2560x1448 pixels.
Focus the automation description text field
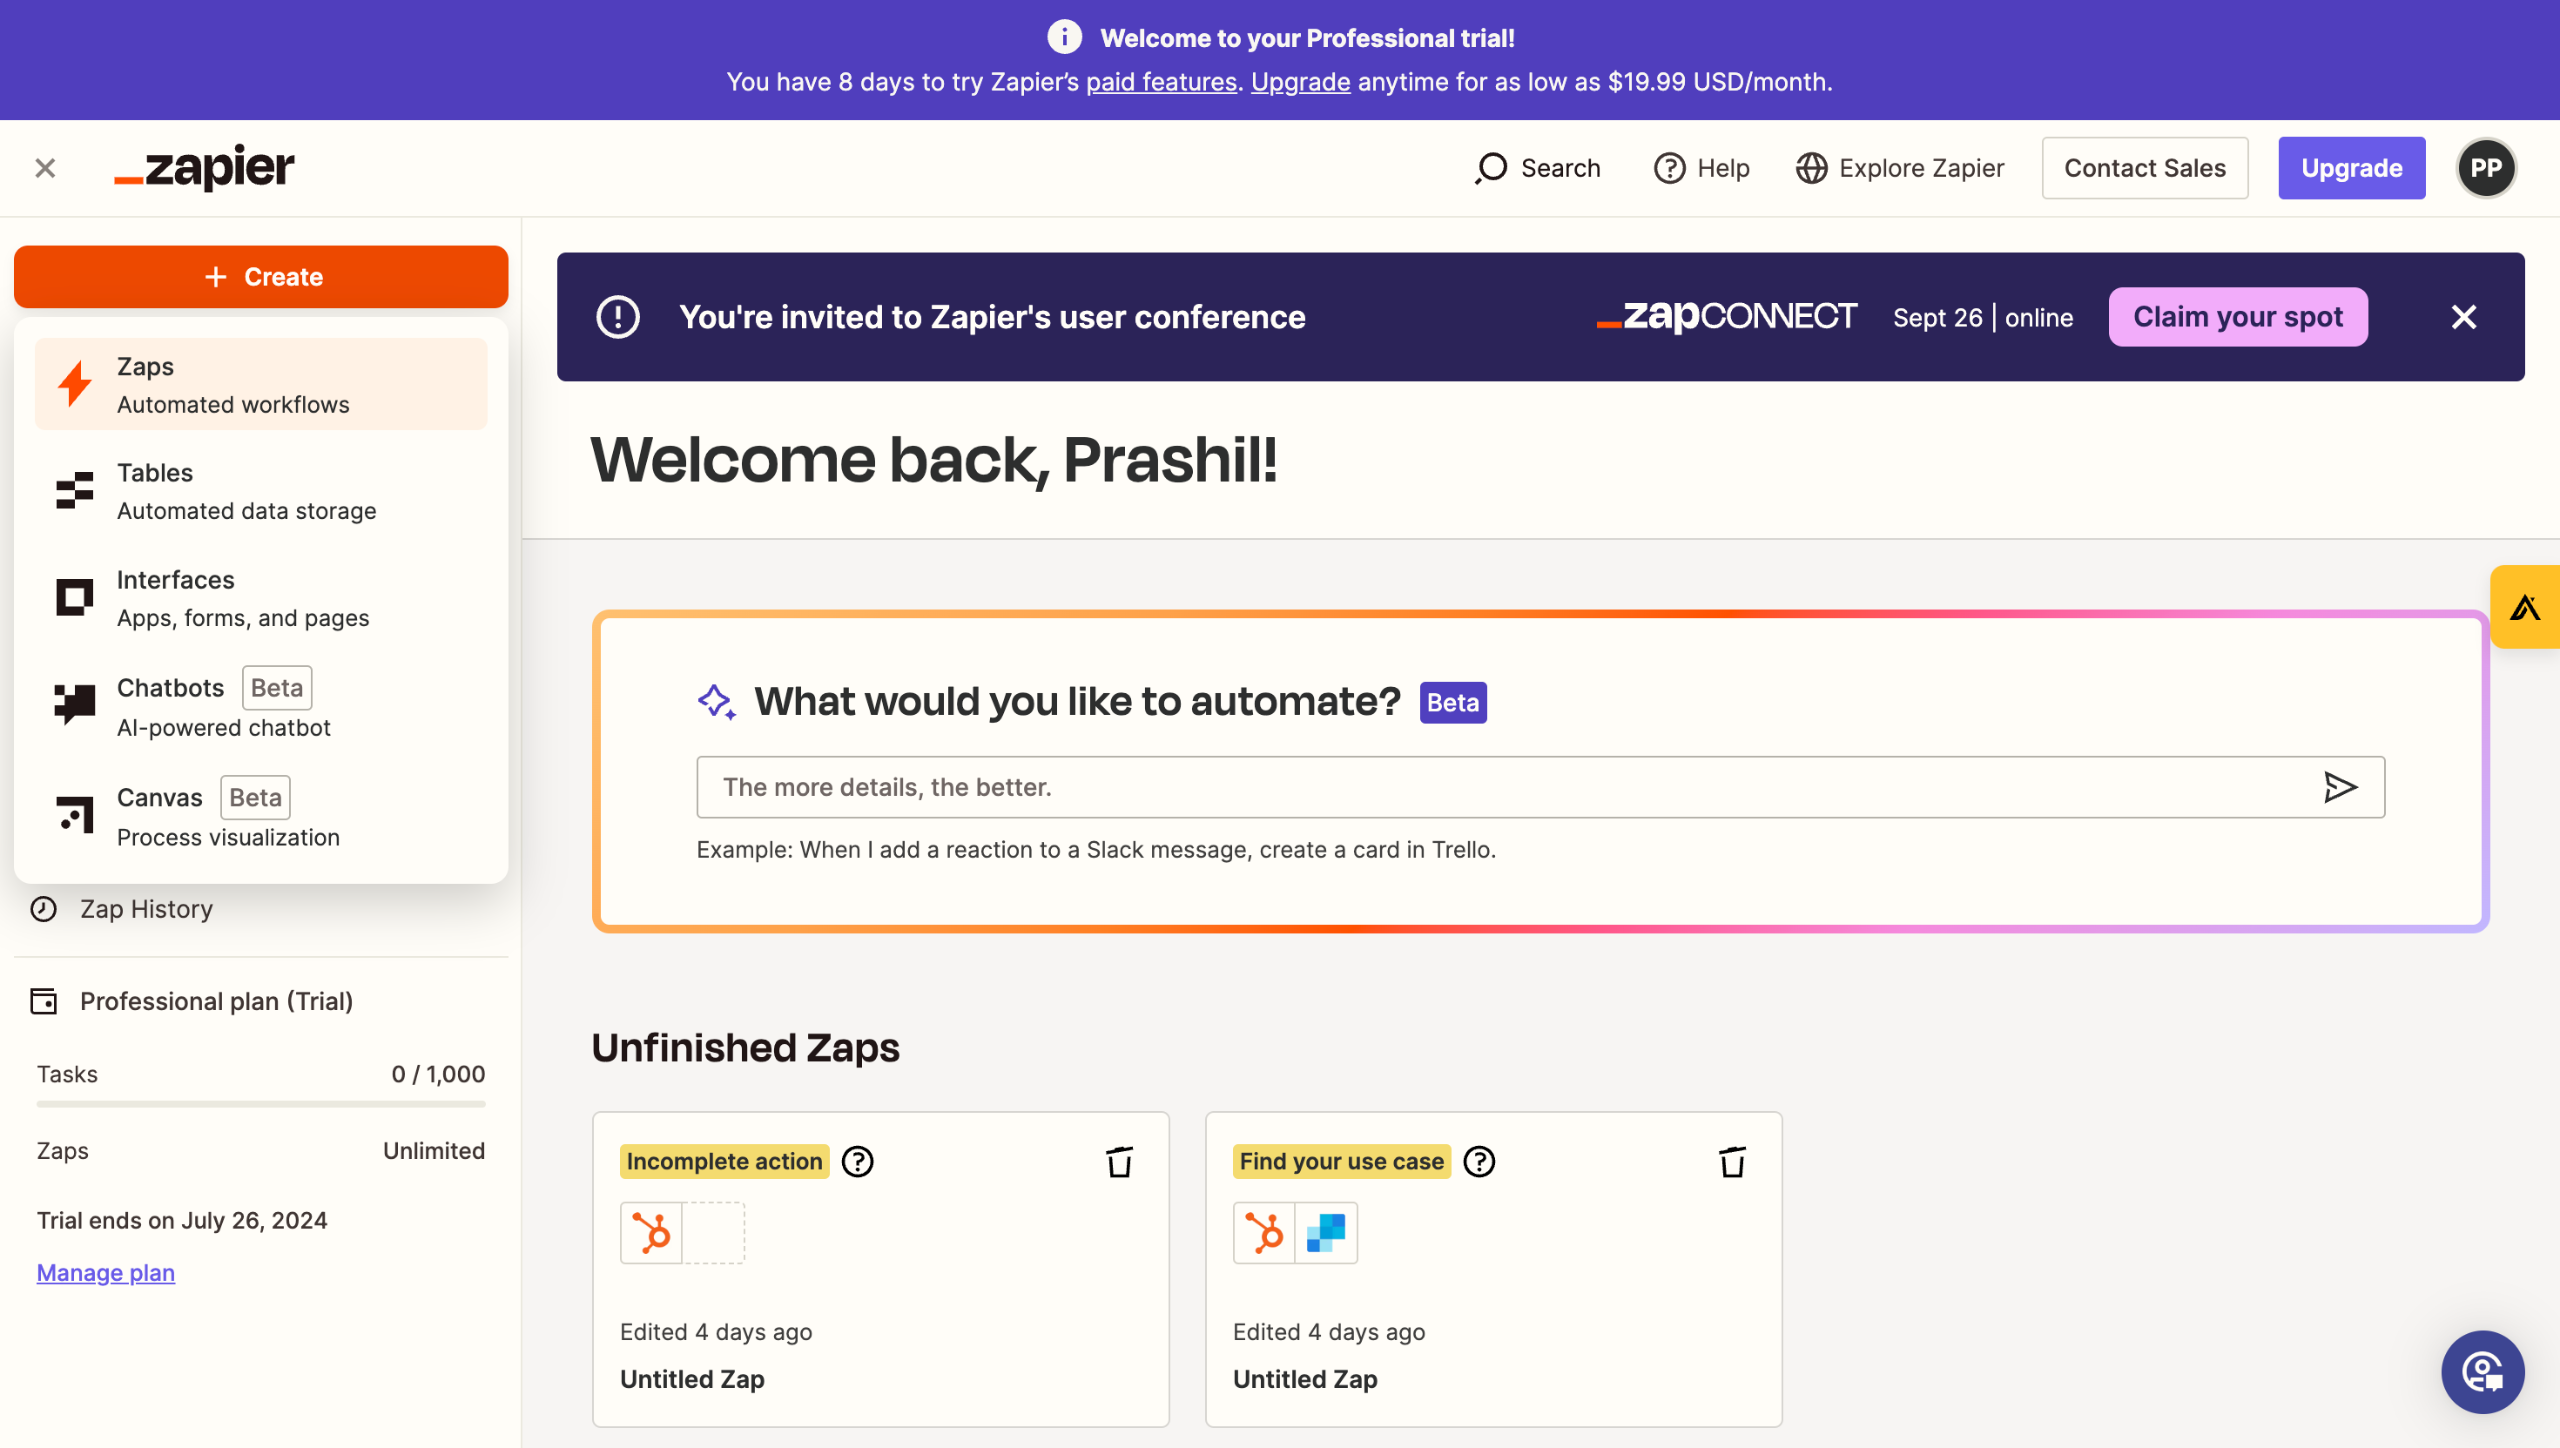[1500, 787]
